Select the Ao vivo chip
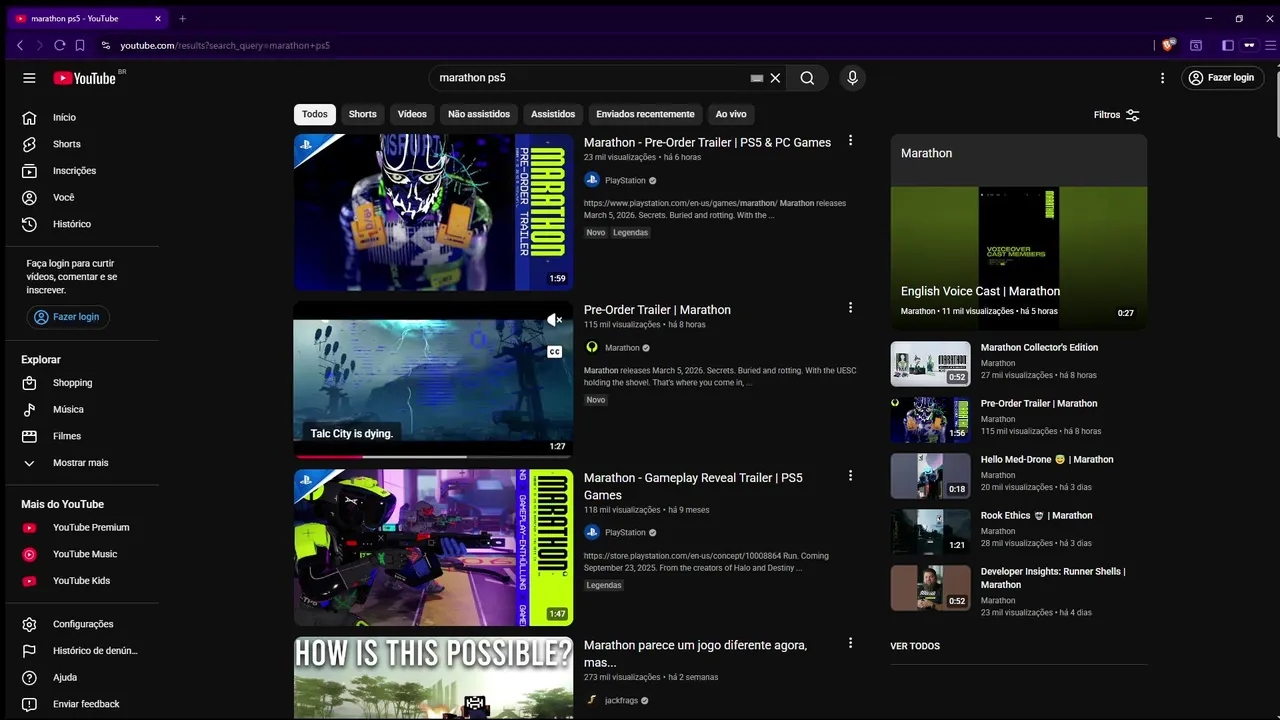 [731, 114]
